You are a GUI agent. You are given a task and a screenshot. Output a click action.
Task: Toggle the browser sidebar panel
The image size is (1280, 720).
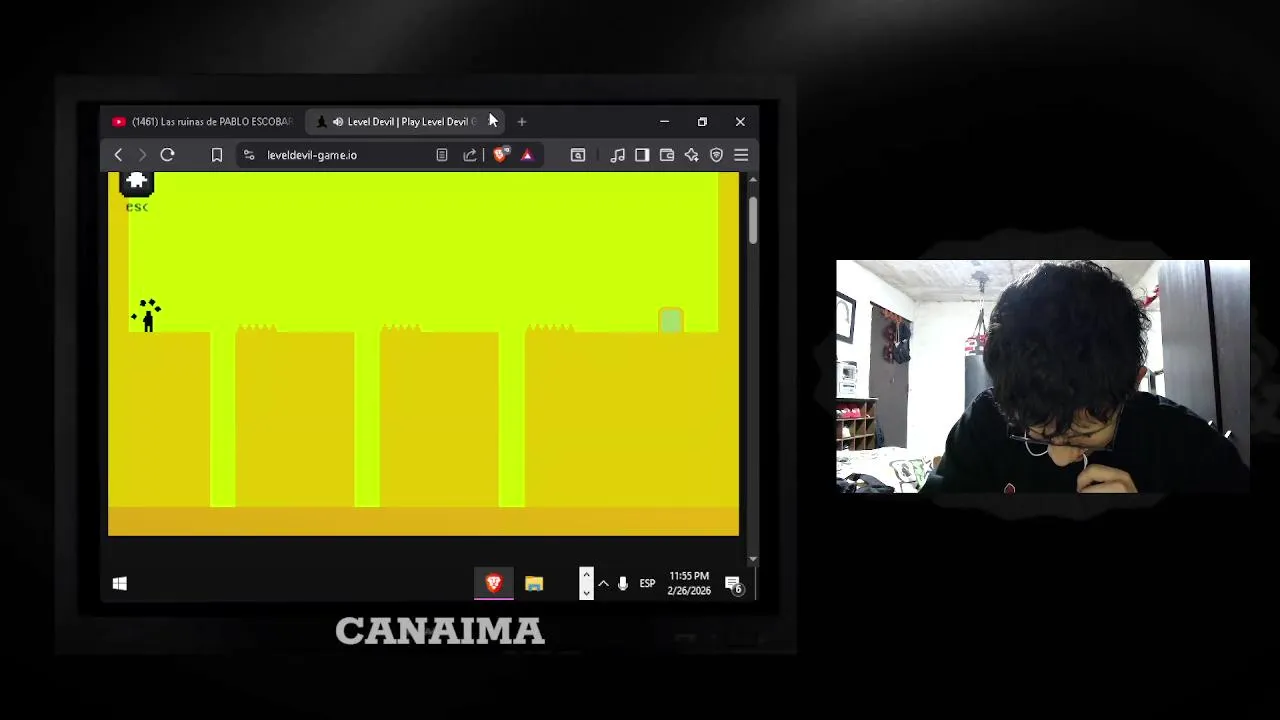[642, 155]
